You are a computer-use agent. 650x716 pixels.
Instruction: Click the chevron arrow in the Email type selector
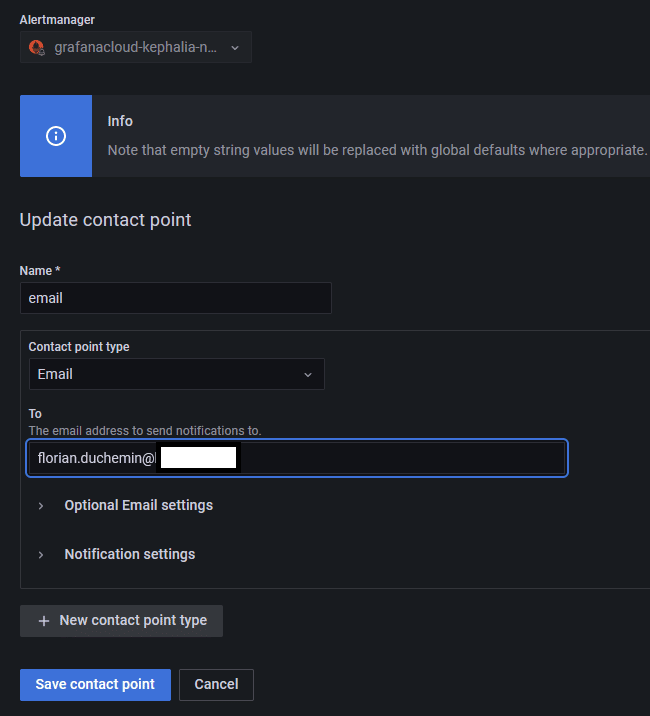pyautogui.click(x=307, y=374)
